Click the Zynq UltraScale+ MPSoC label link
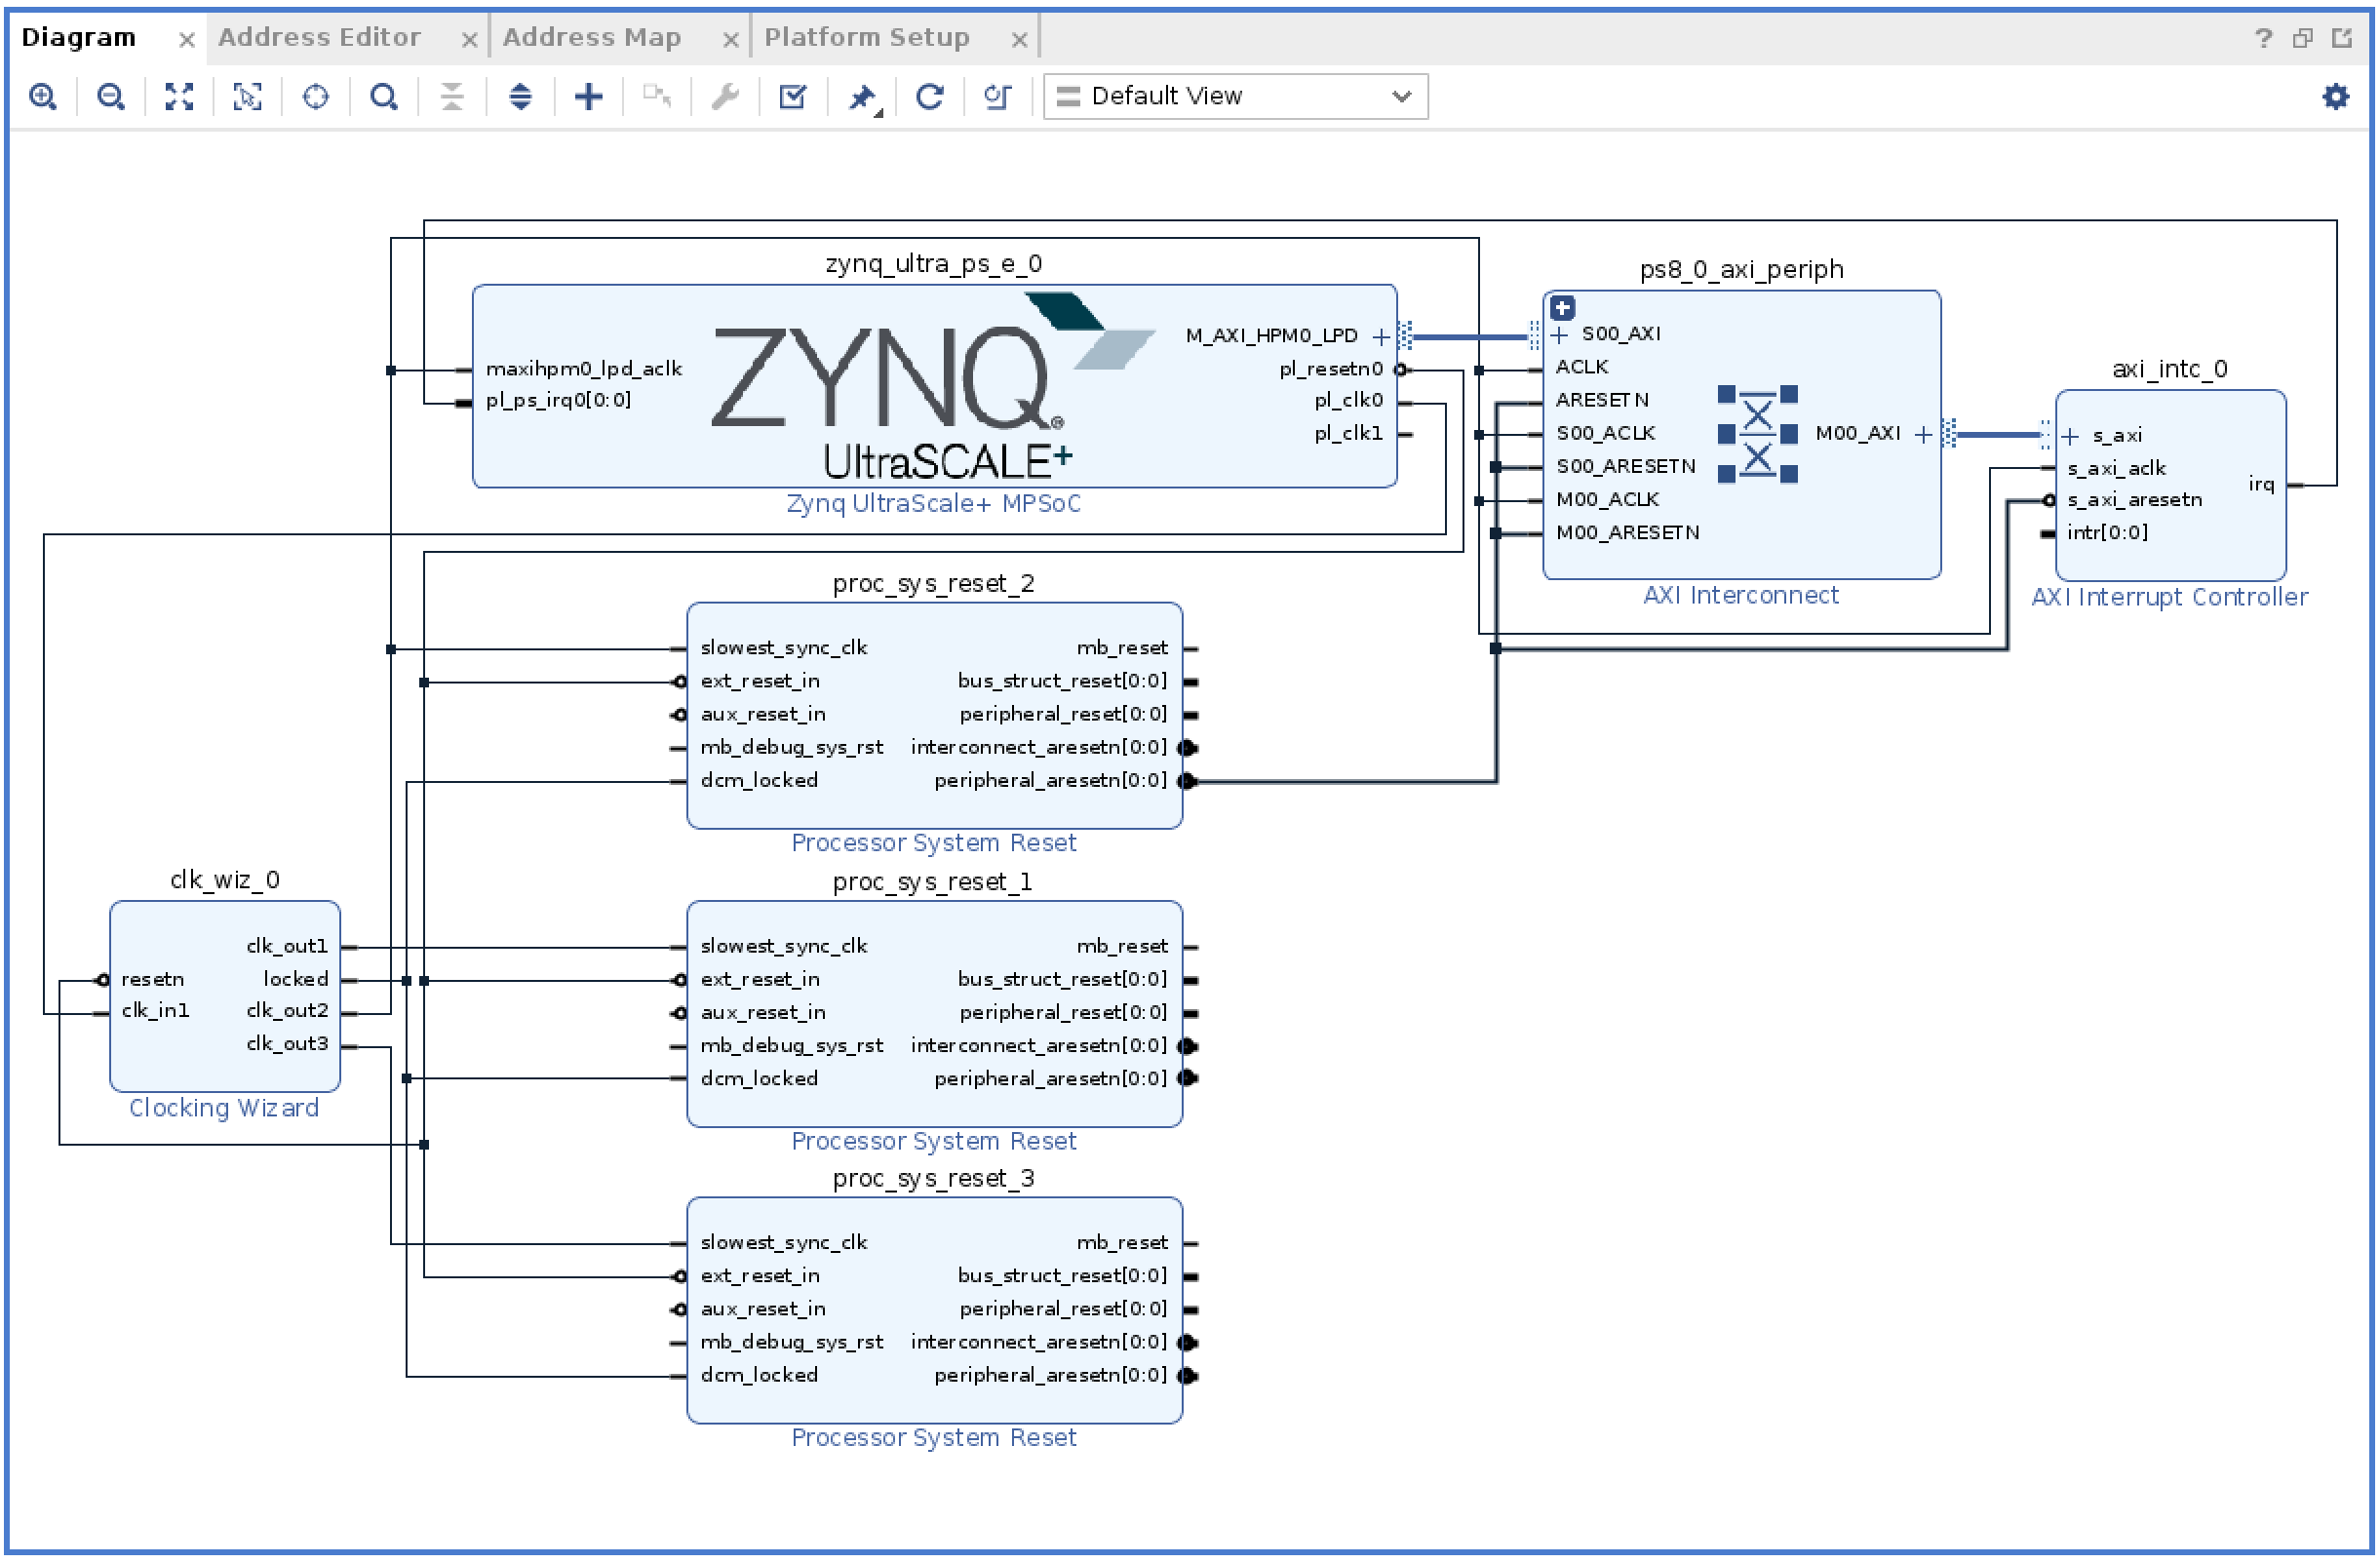This screenshot has width=2380, height=1563. pyautogui.click(x=934, y=504)
